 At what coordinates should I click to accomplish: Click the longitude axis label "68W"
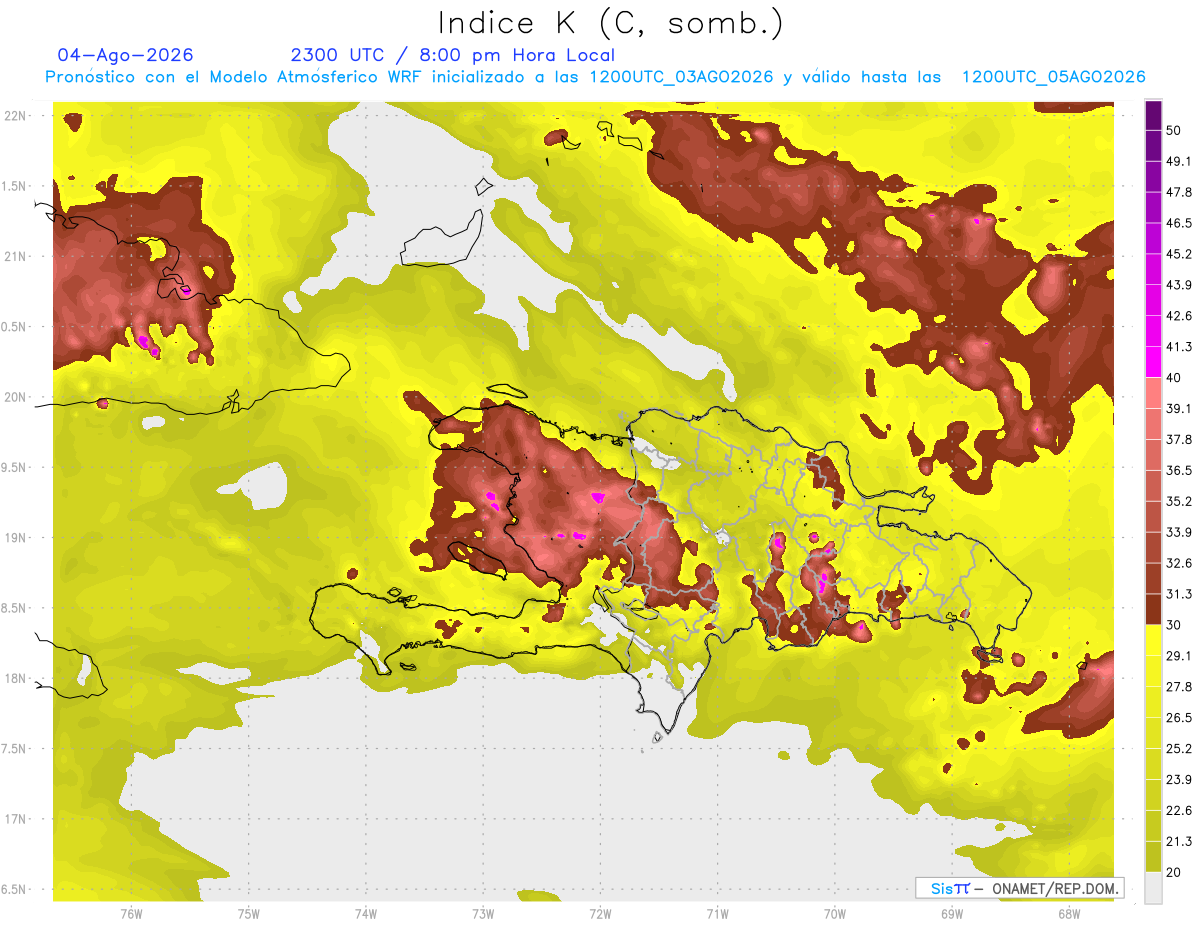point(1069,914)
